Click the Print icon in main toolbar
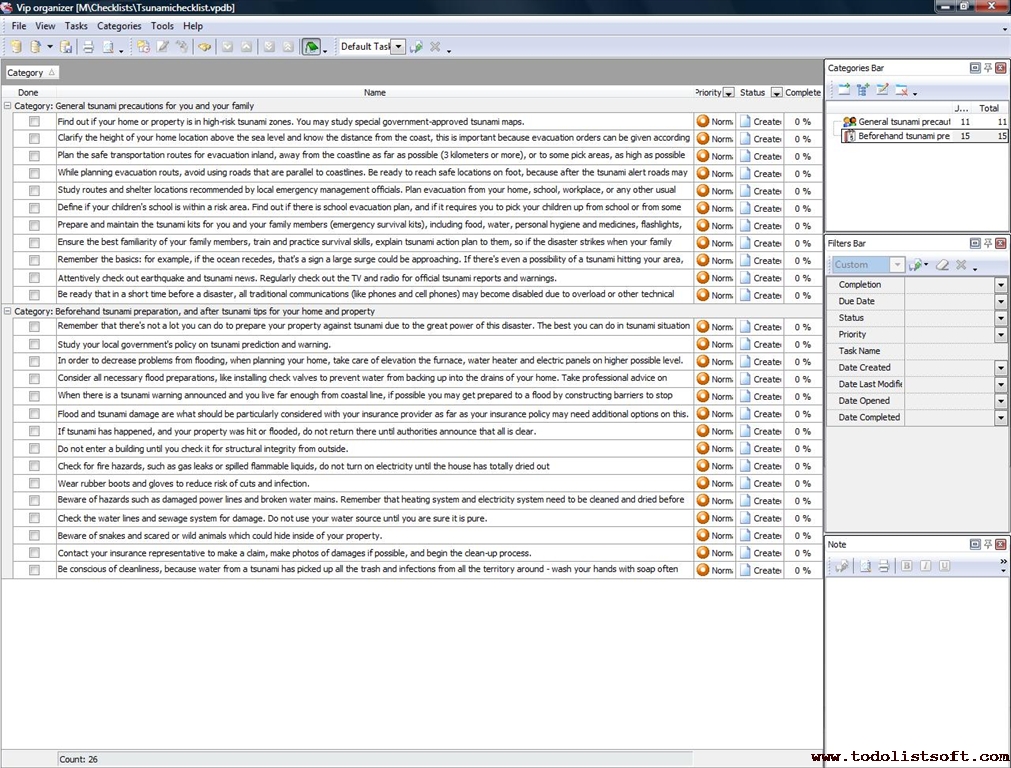This screenshot has height=768, width=1011. click(x=88, y=47)
